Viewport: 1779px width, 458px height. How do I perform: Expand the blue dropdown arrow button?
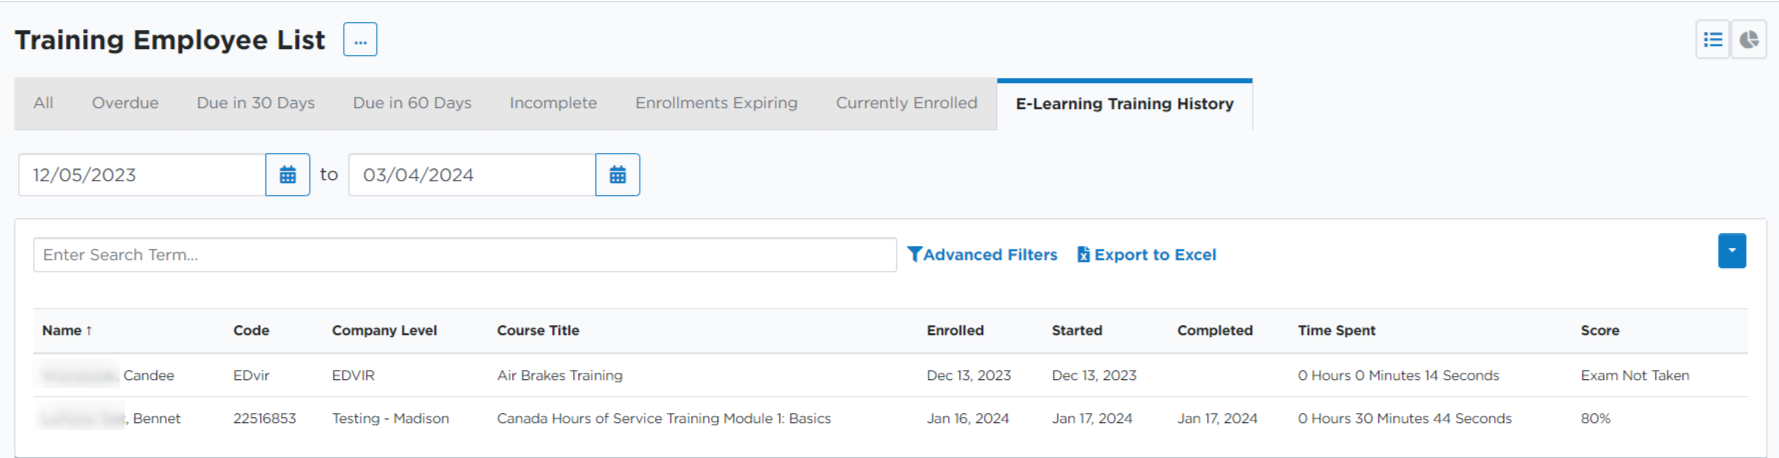tap(1732, 251)
